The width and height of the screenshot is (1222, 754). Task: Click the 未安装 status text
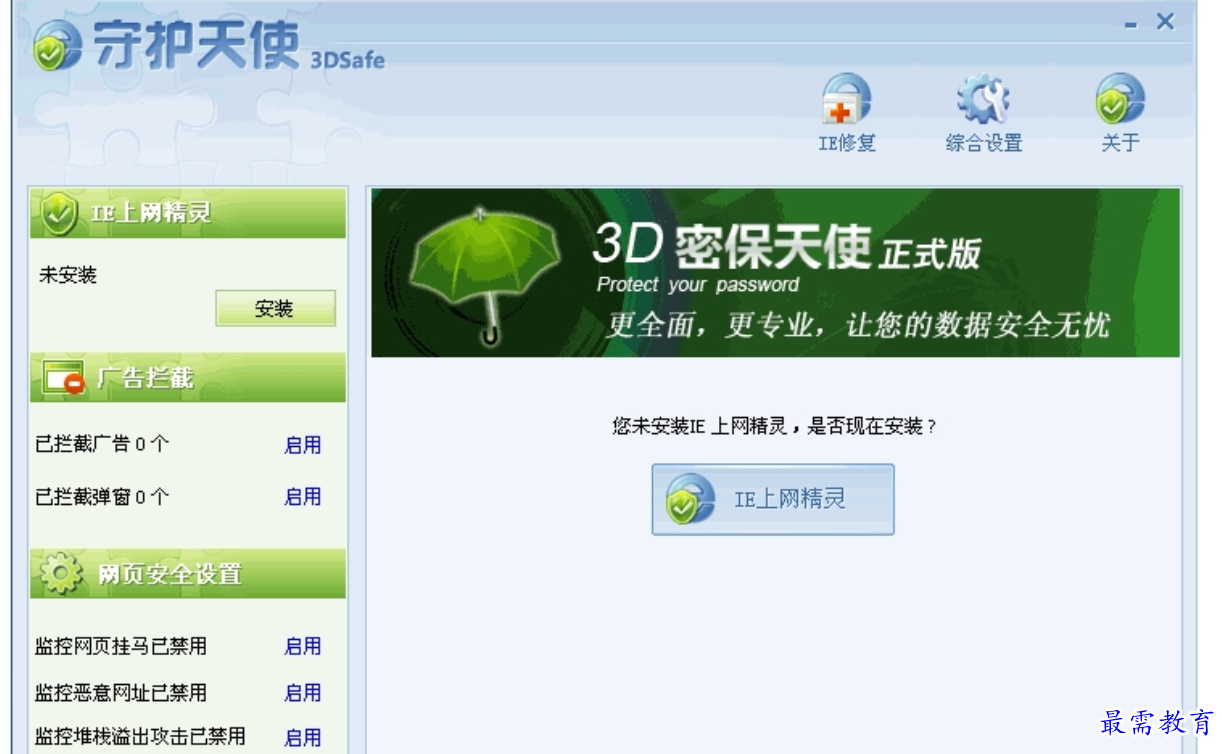click(x=68, y=275)
